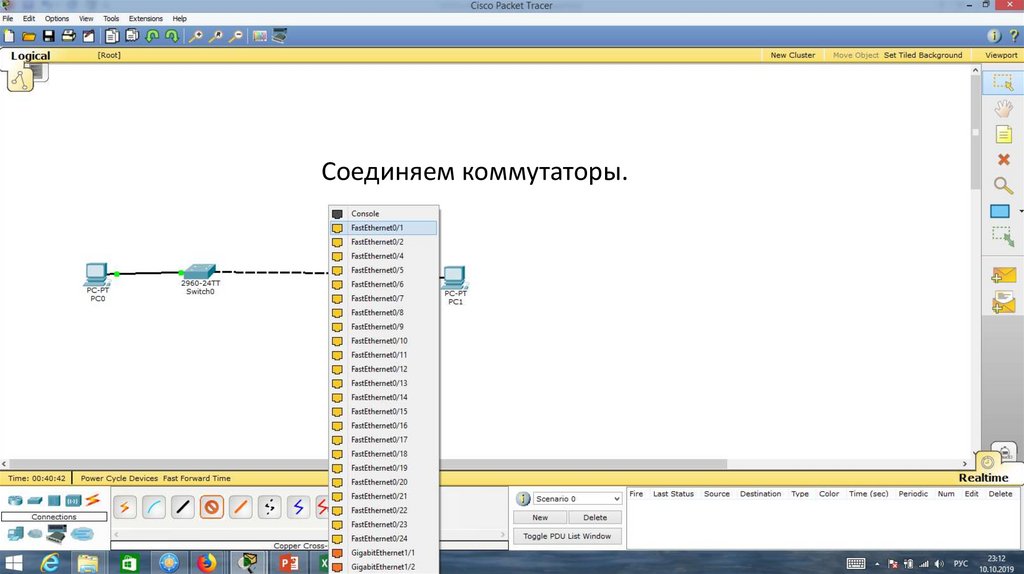The height and width of the screenshot is (574, 1024).
Task: Choose GigabitEthernet1/1 port in popup
Action: pyautogui.click(x=383, y=553)
